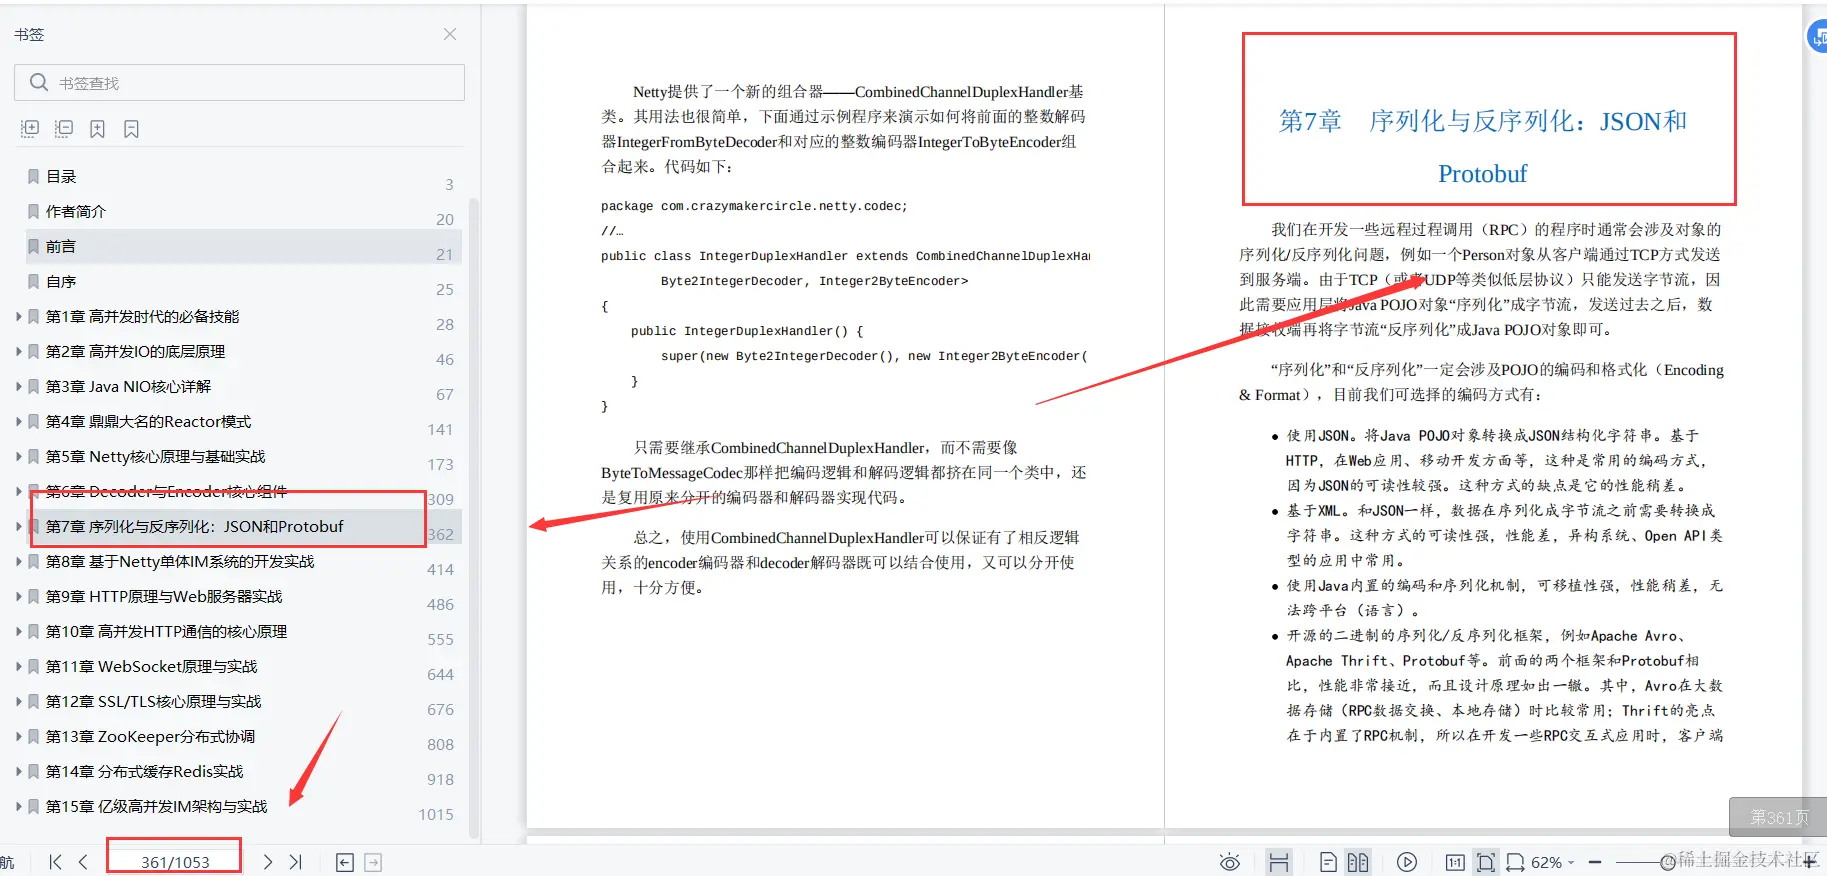Click the zoom slider handle

point(1667,862)
